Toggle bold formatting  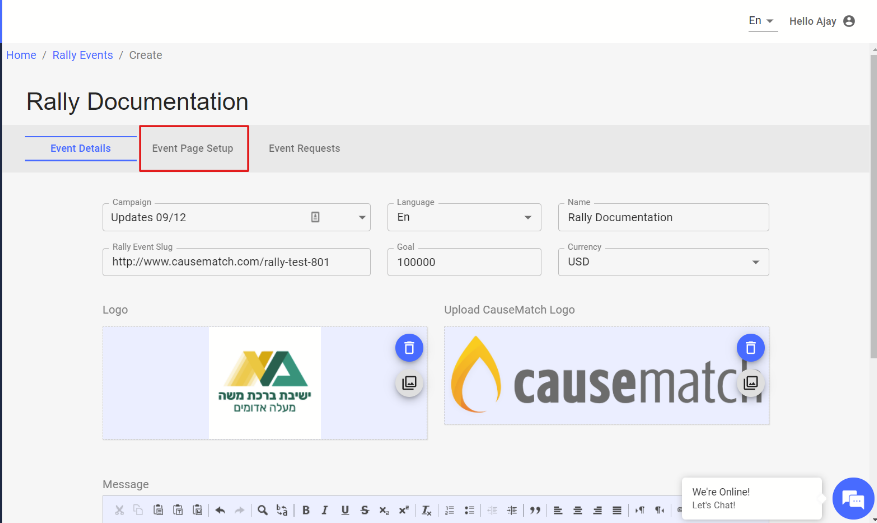(306, 510)
